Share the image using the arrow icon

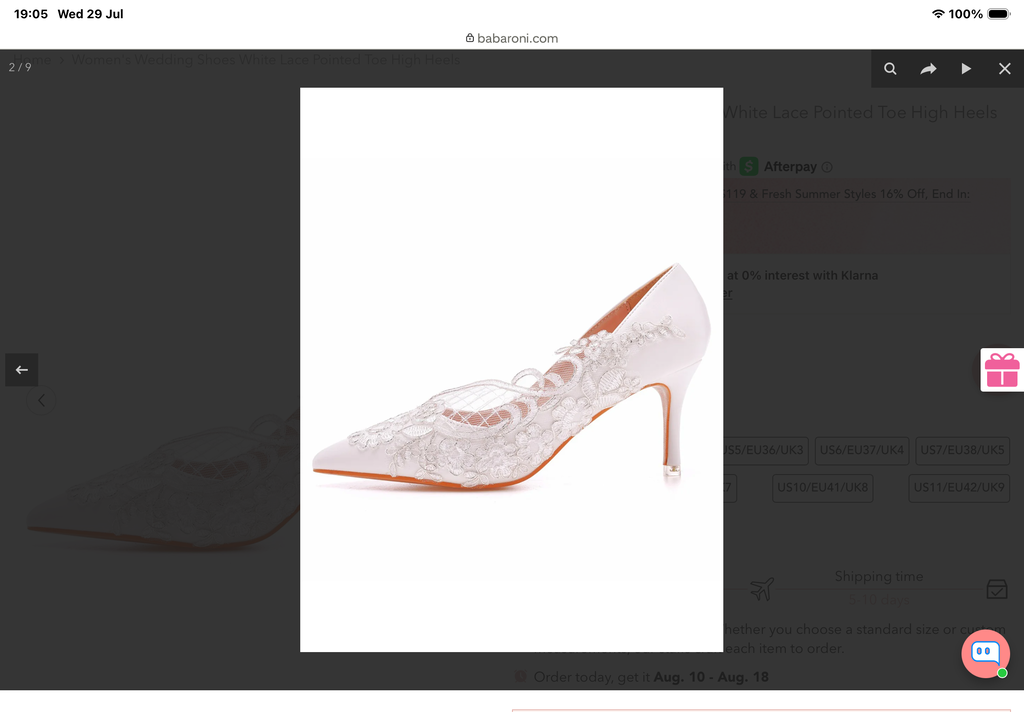tap(928, 69)
